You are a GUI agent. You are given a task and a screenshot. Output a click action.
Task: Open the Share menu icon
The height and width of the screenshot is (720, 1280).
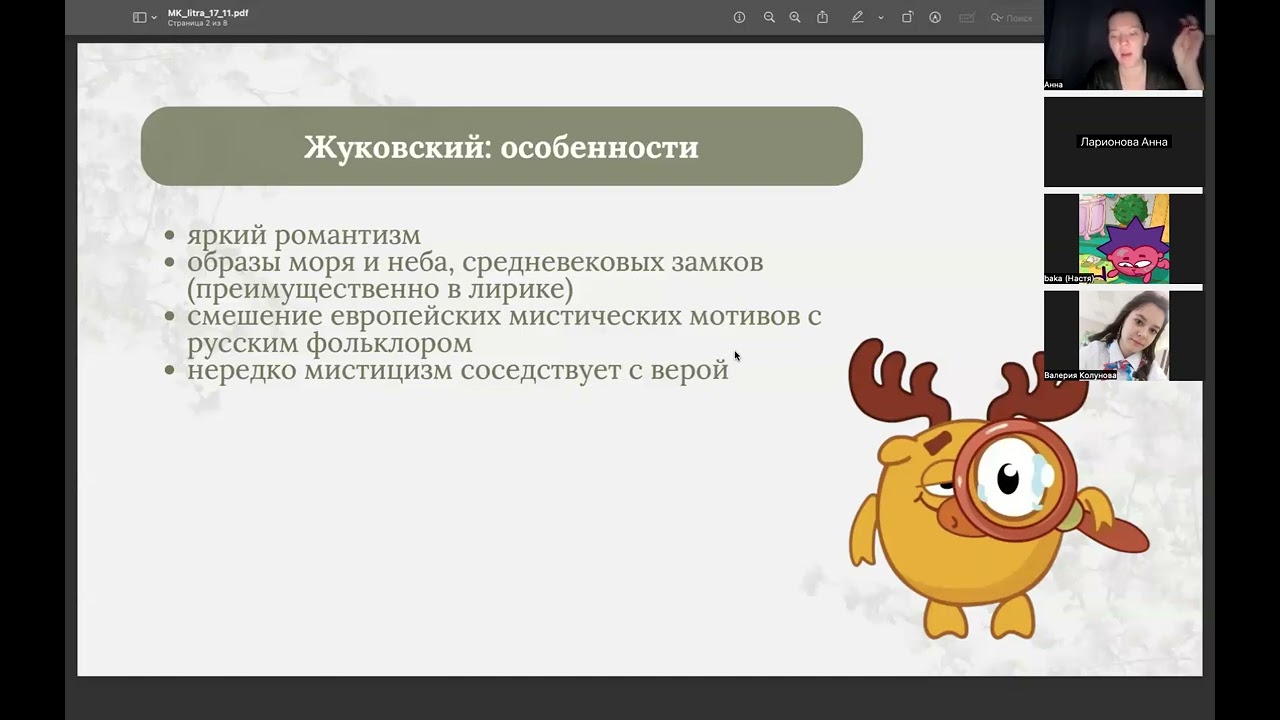click(x=823, y=17)
